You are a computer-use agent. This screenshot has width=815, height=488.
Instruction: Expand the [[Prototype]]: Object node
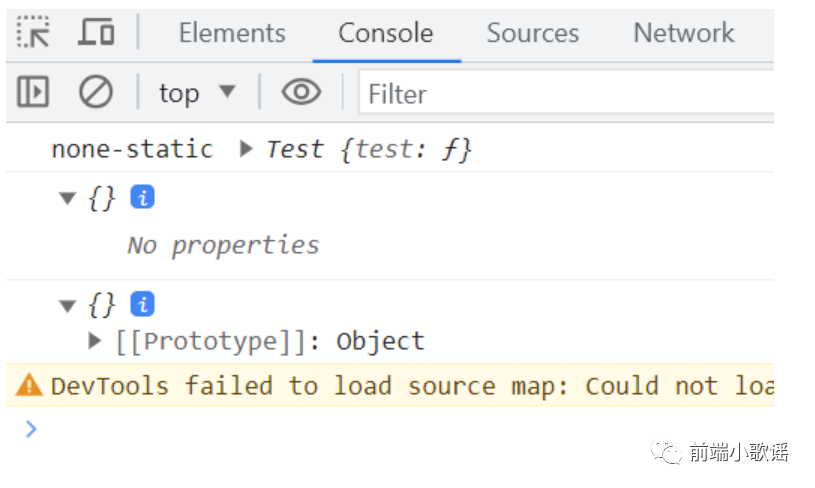pyautogui.click(x=95, y=341)
